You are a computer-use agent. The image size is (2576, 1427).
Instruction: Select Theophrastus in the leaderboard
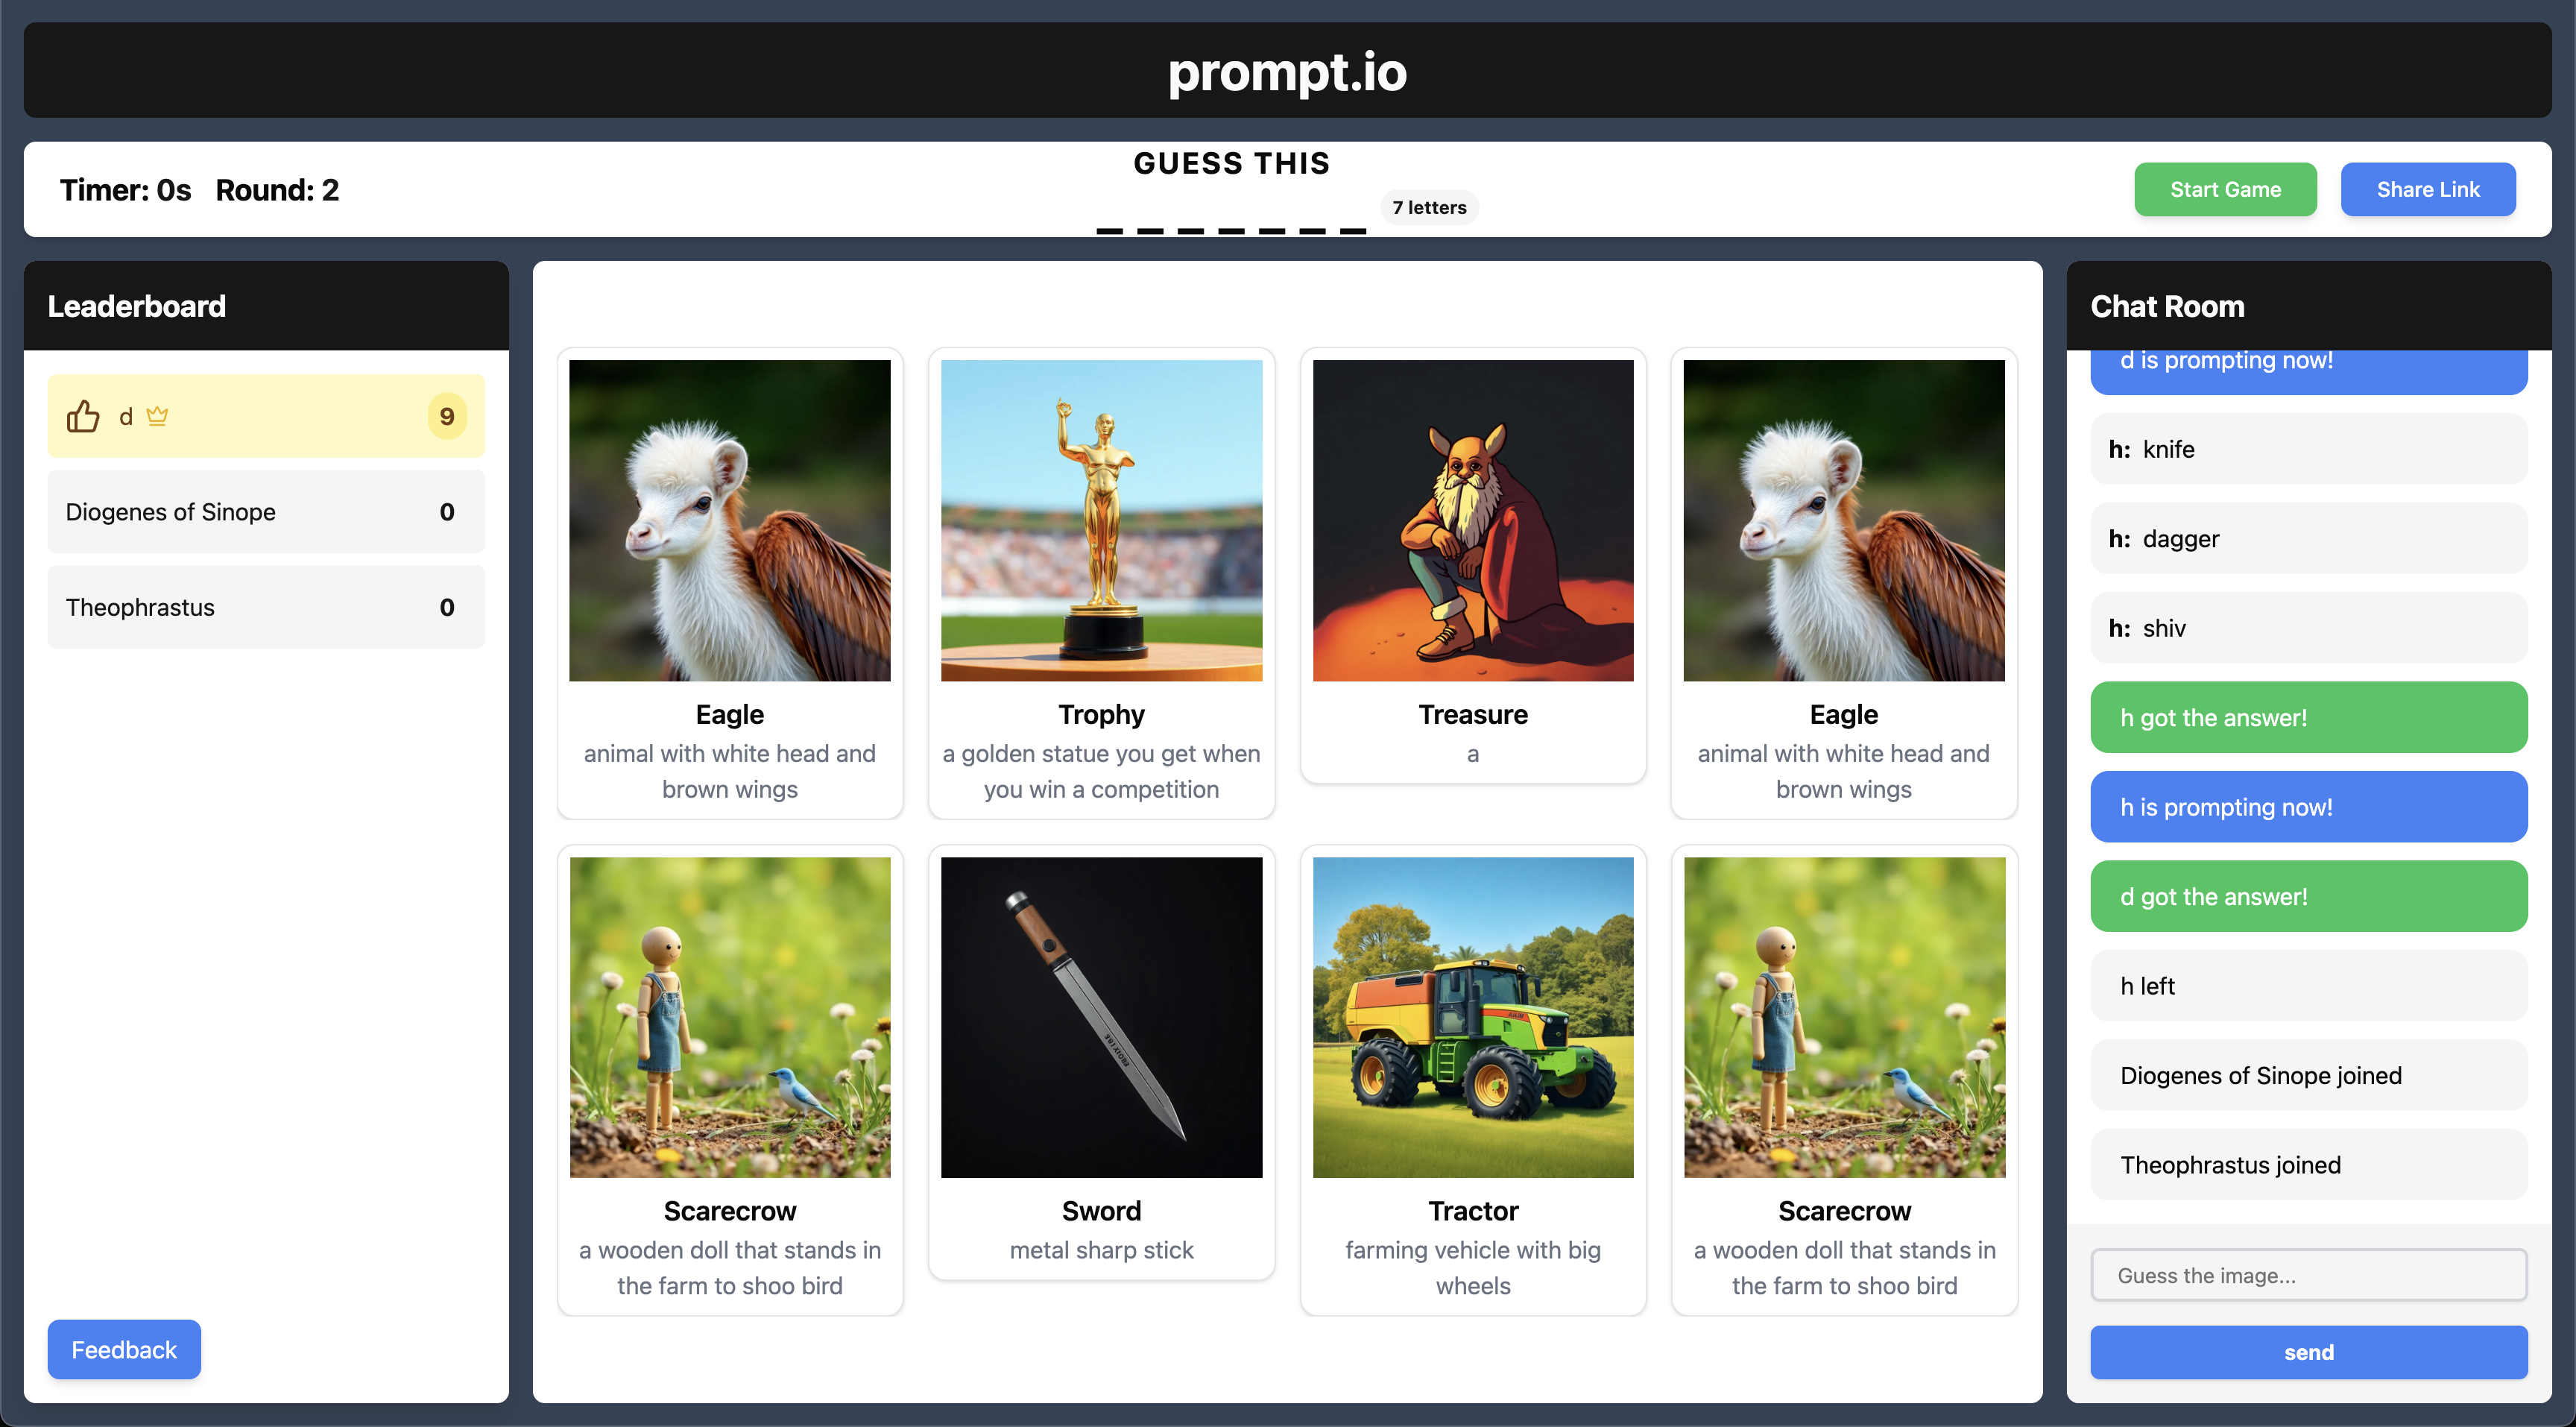click(x=266, y=607)
